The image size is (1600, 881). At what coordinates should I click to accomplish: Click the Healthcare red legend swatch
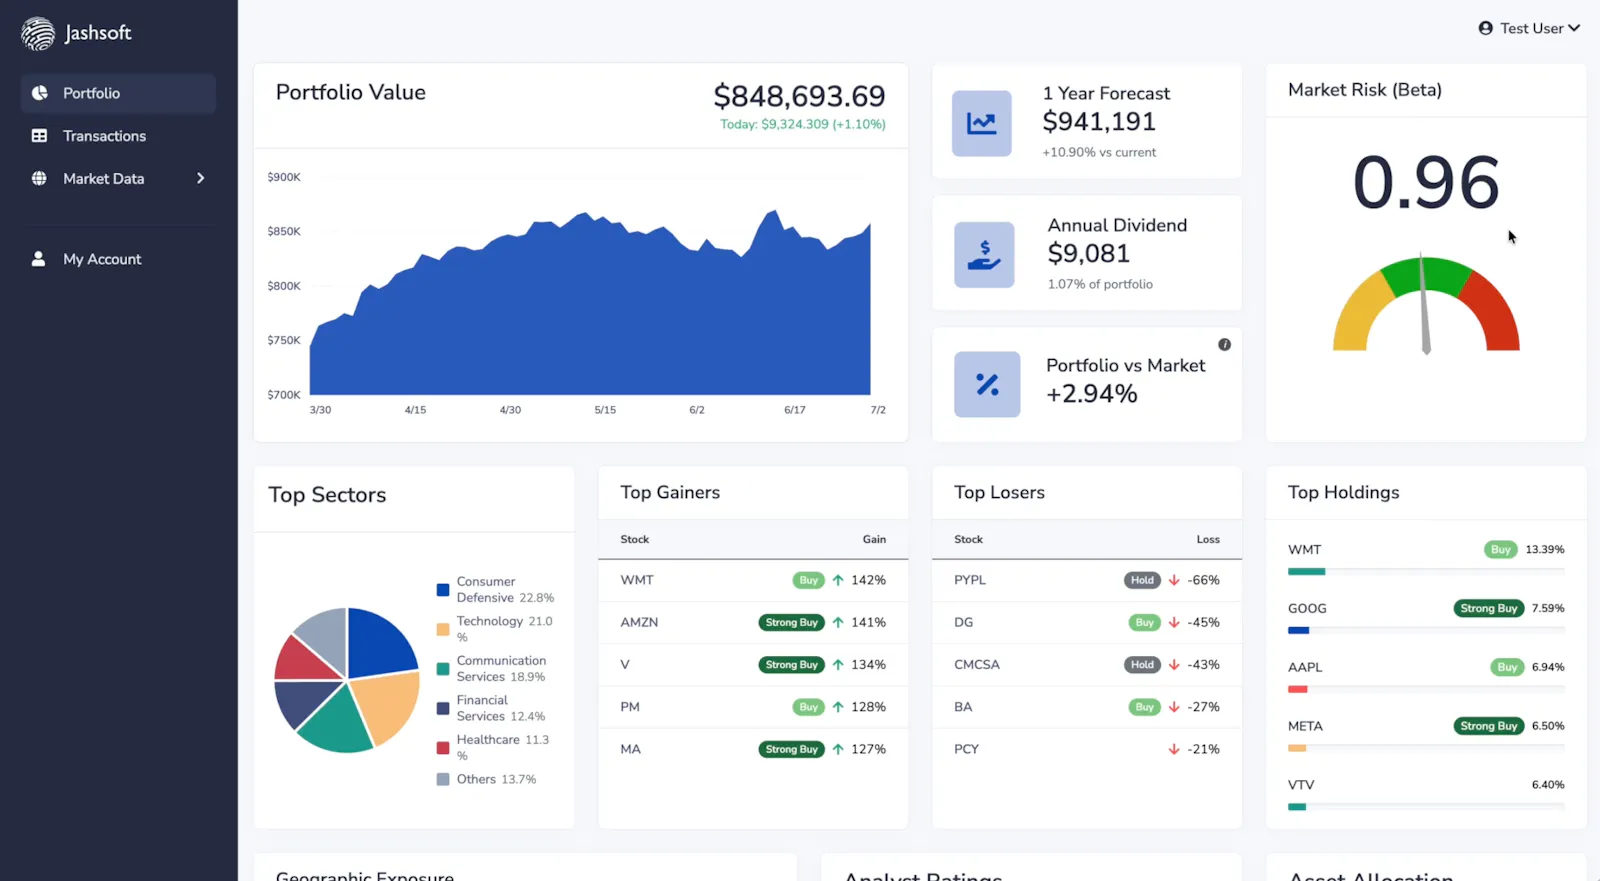point(443,748)
